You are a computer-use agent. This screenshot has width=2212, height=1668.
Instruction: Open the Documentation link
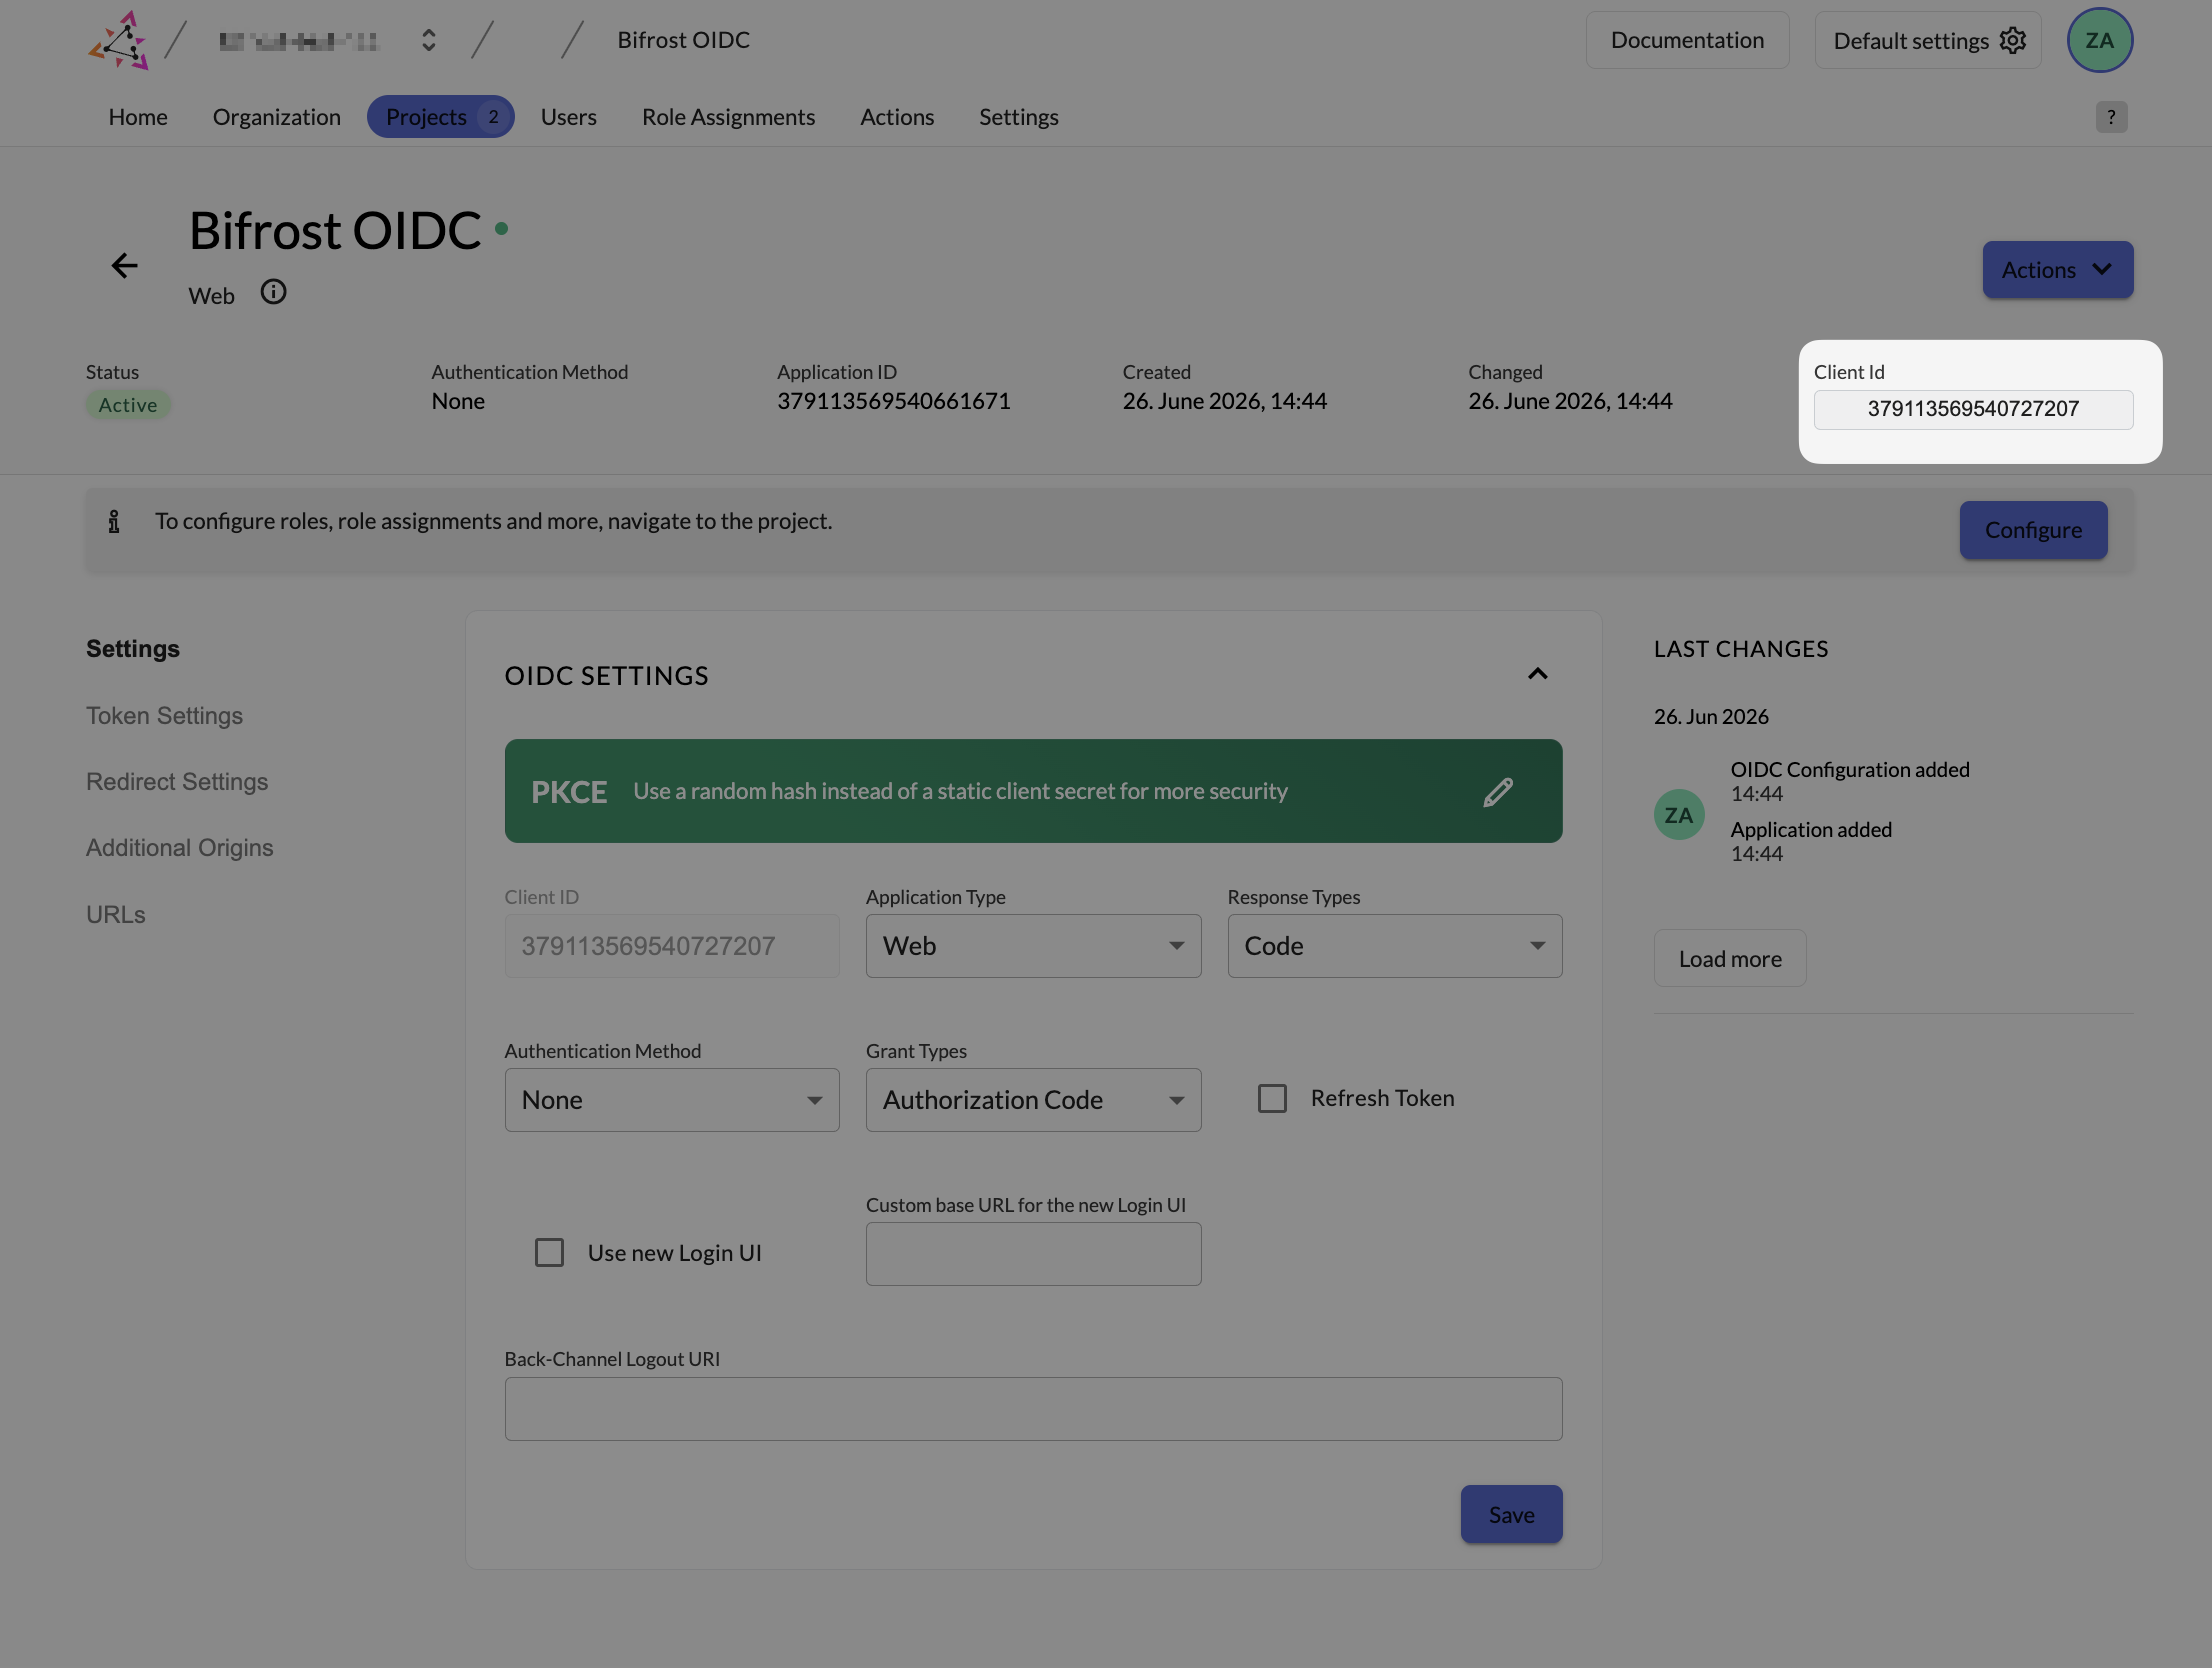click(x=1687, y=41)
